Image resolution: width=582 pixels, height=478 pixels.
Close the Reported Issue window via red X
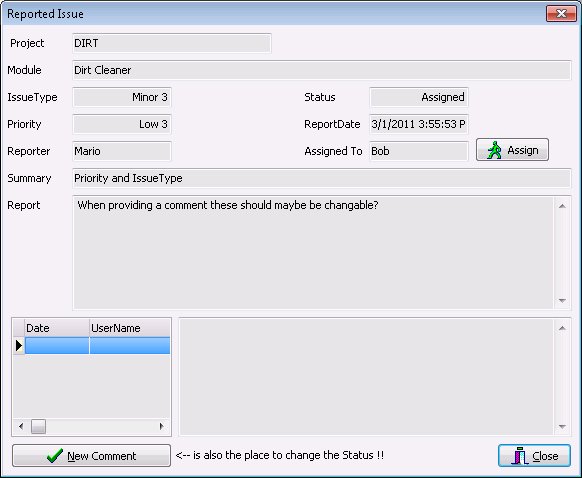[561, 14]
